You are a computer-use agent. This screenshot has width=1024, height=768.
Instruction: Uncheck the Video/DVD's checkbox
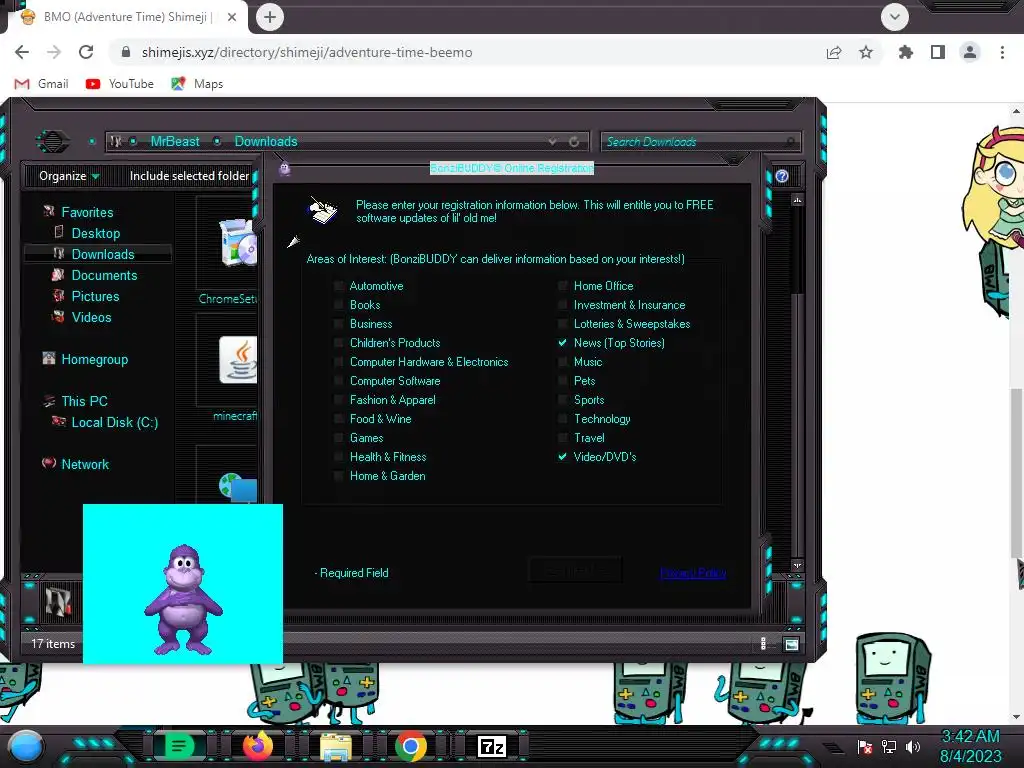pyautogui.click(x=562, y=456)
